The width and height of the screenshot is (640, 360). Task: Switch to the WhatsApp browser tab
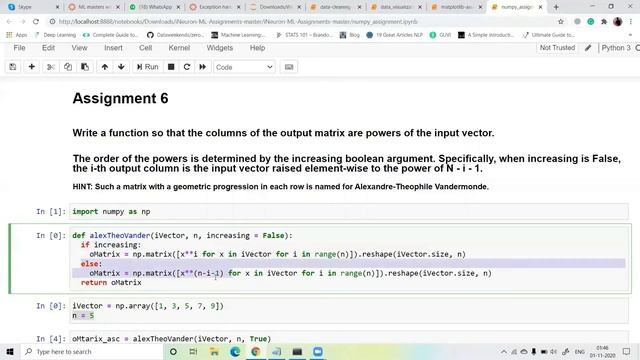155,7
